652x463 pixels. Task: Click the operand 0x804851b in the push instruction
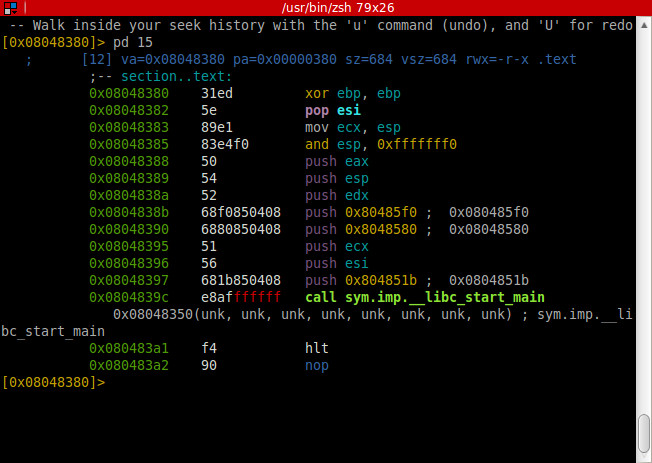click(x=380, y=281)
